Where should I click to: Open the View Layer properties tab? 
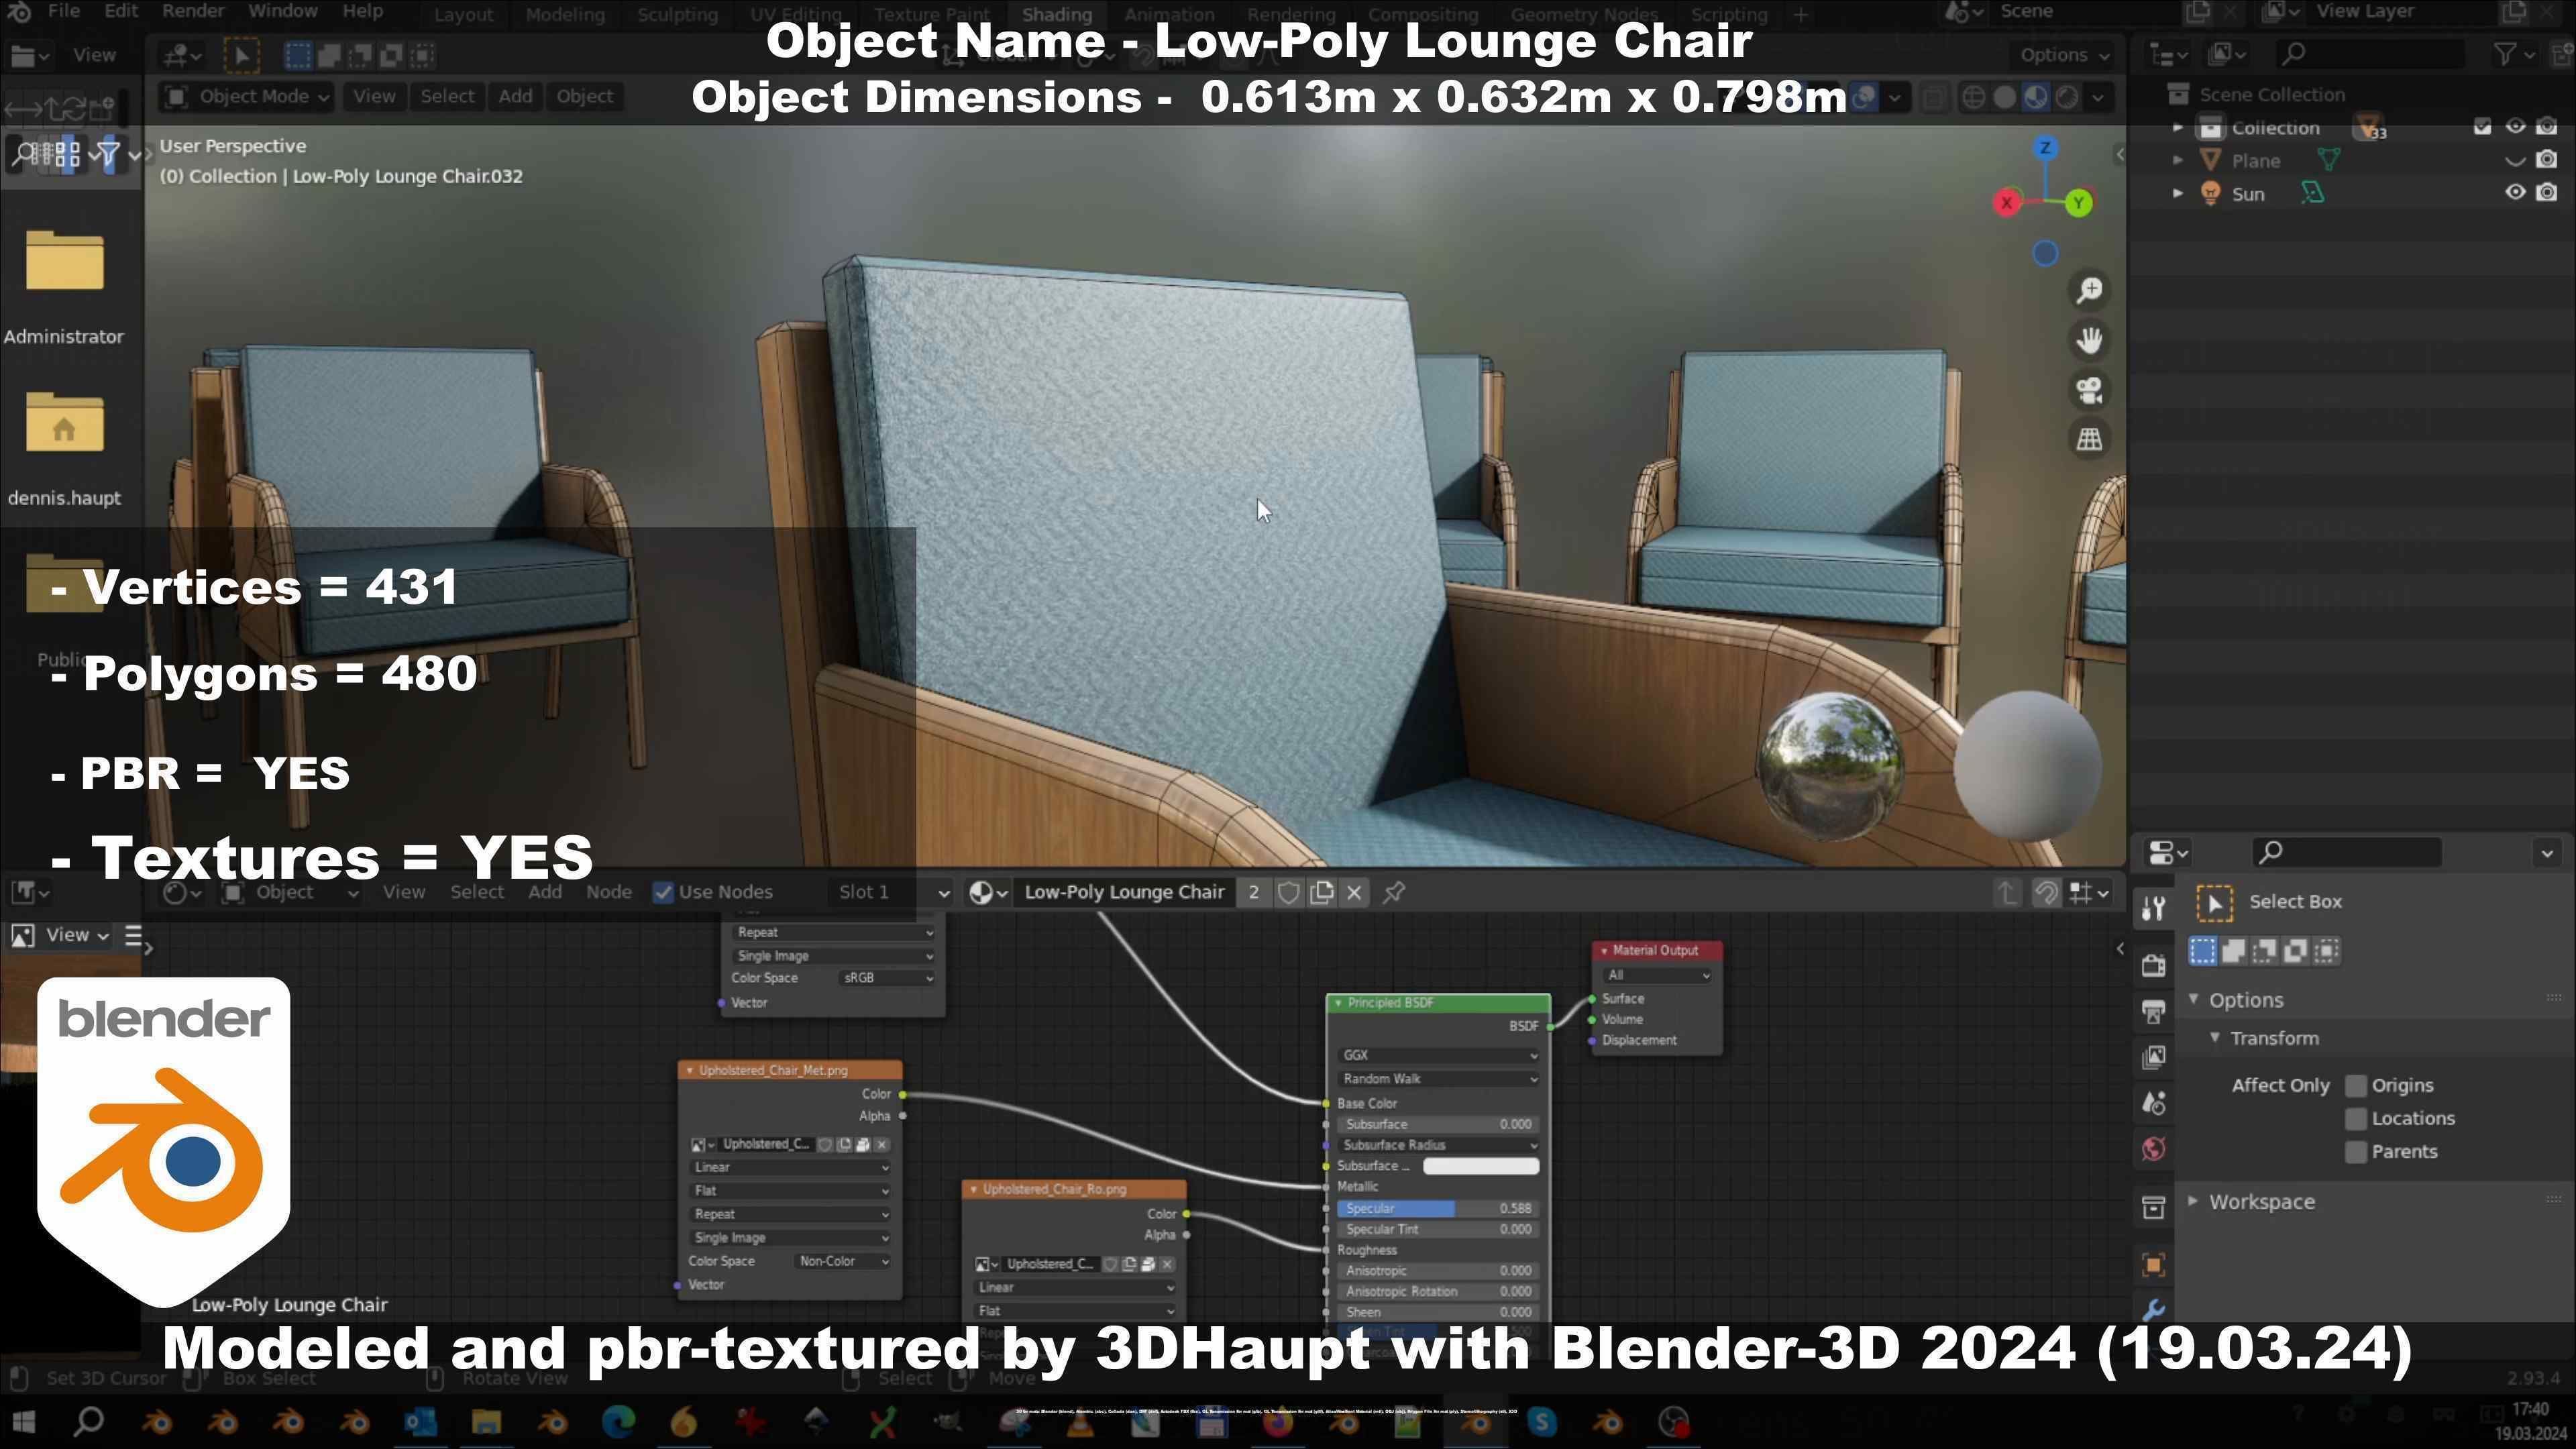coord(2154,1057)
